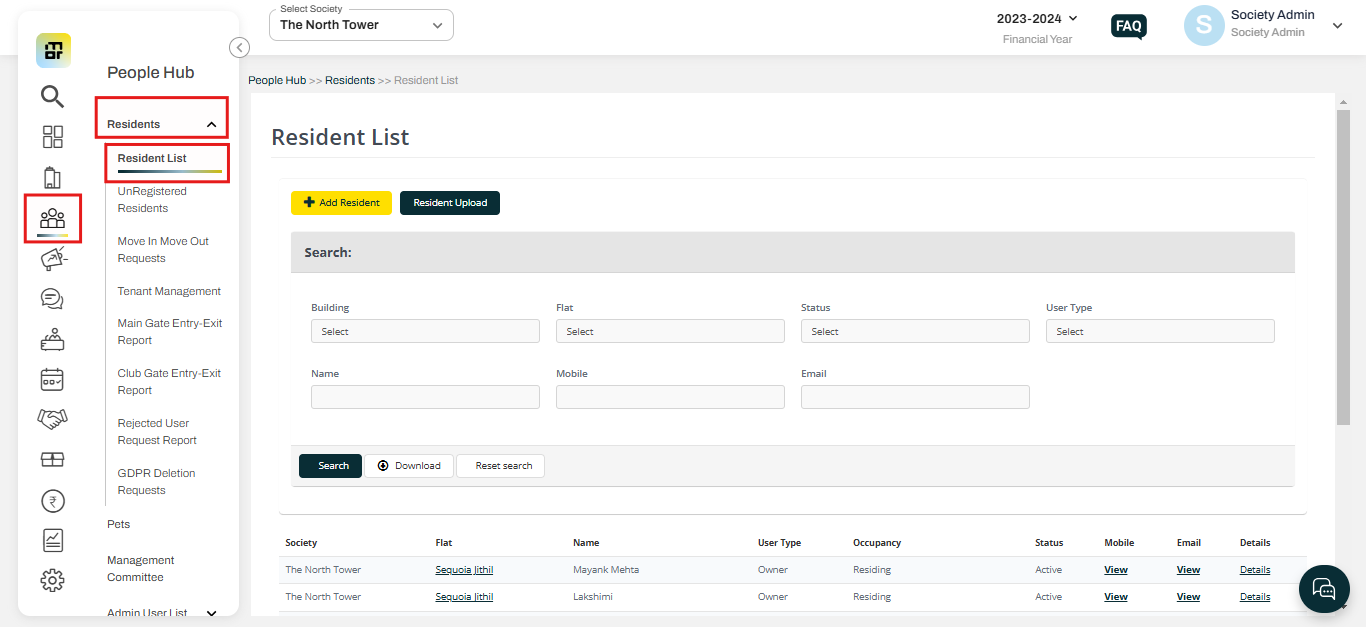This screenshot has width=1366, height=627.
Task: Open UnRegistered Residents menu item
Action: 152,200
